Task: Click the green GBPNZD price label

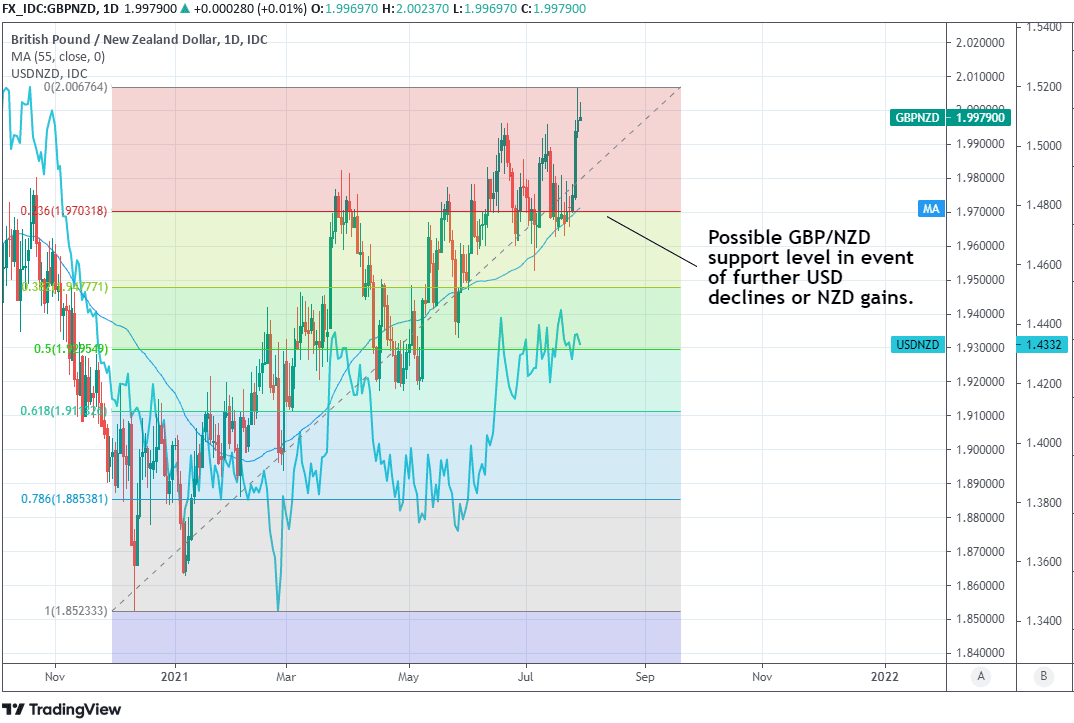Action: point(950,117)
